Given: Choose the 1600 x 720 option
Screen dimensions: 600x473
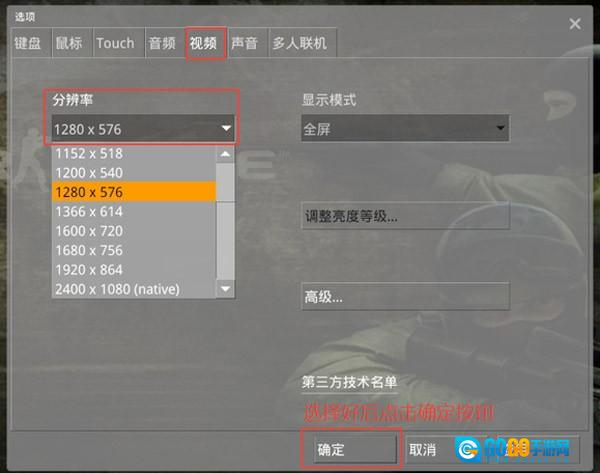Looking at the screenshot, I should tap(134, 231).
